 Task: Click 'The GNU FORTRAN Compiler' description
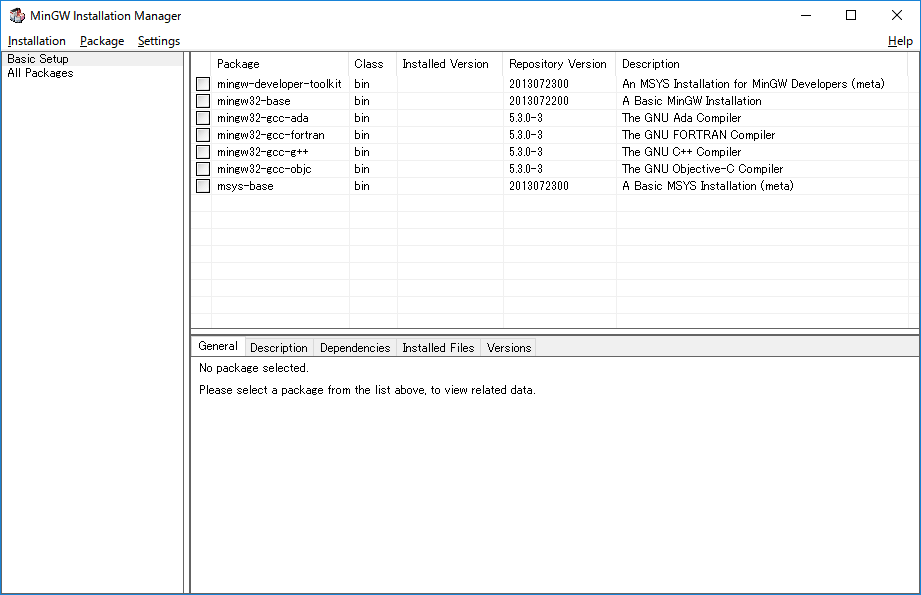tap(698, 135)
